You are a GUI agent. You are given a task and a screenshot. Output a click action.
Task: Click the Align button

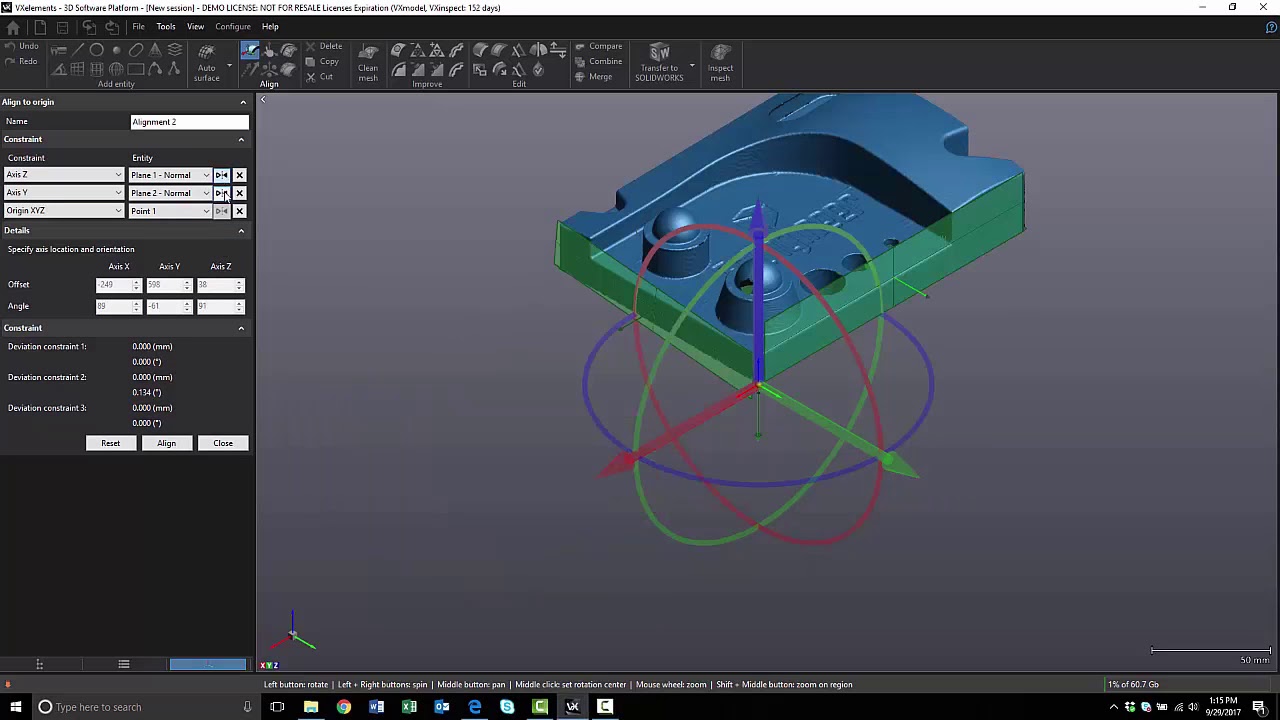[x=166, y=443]
